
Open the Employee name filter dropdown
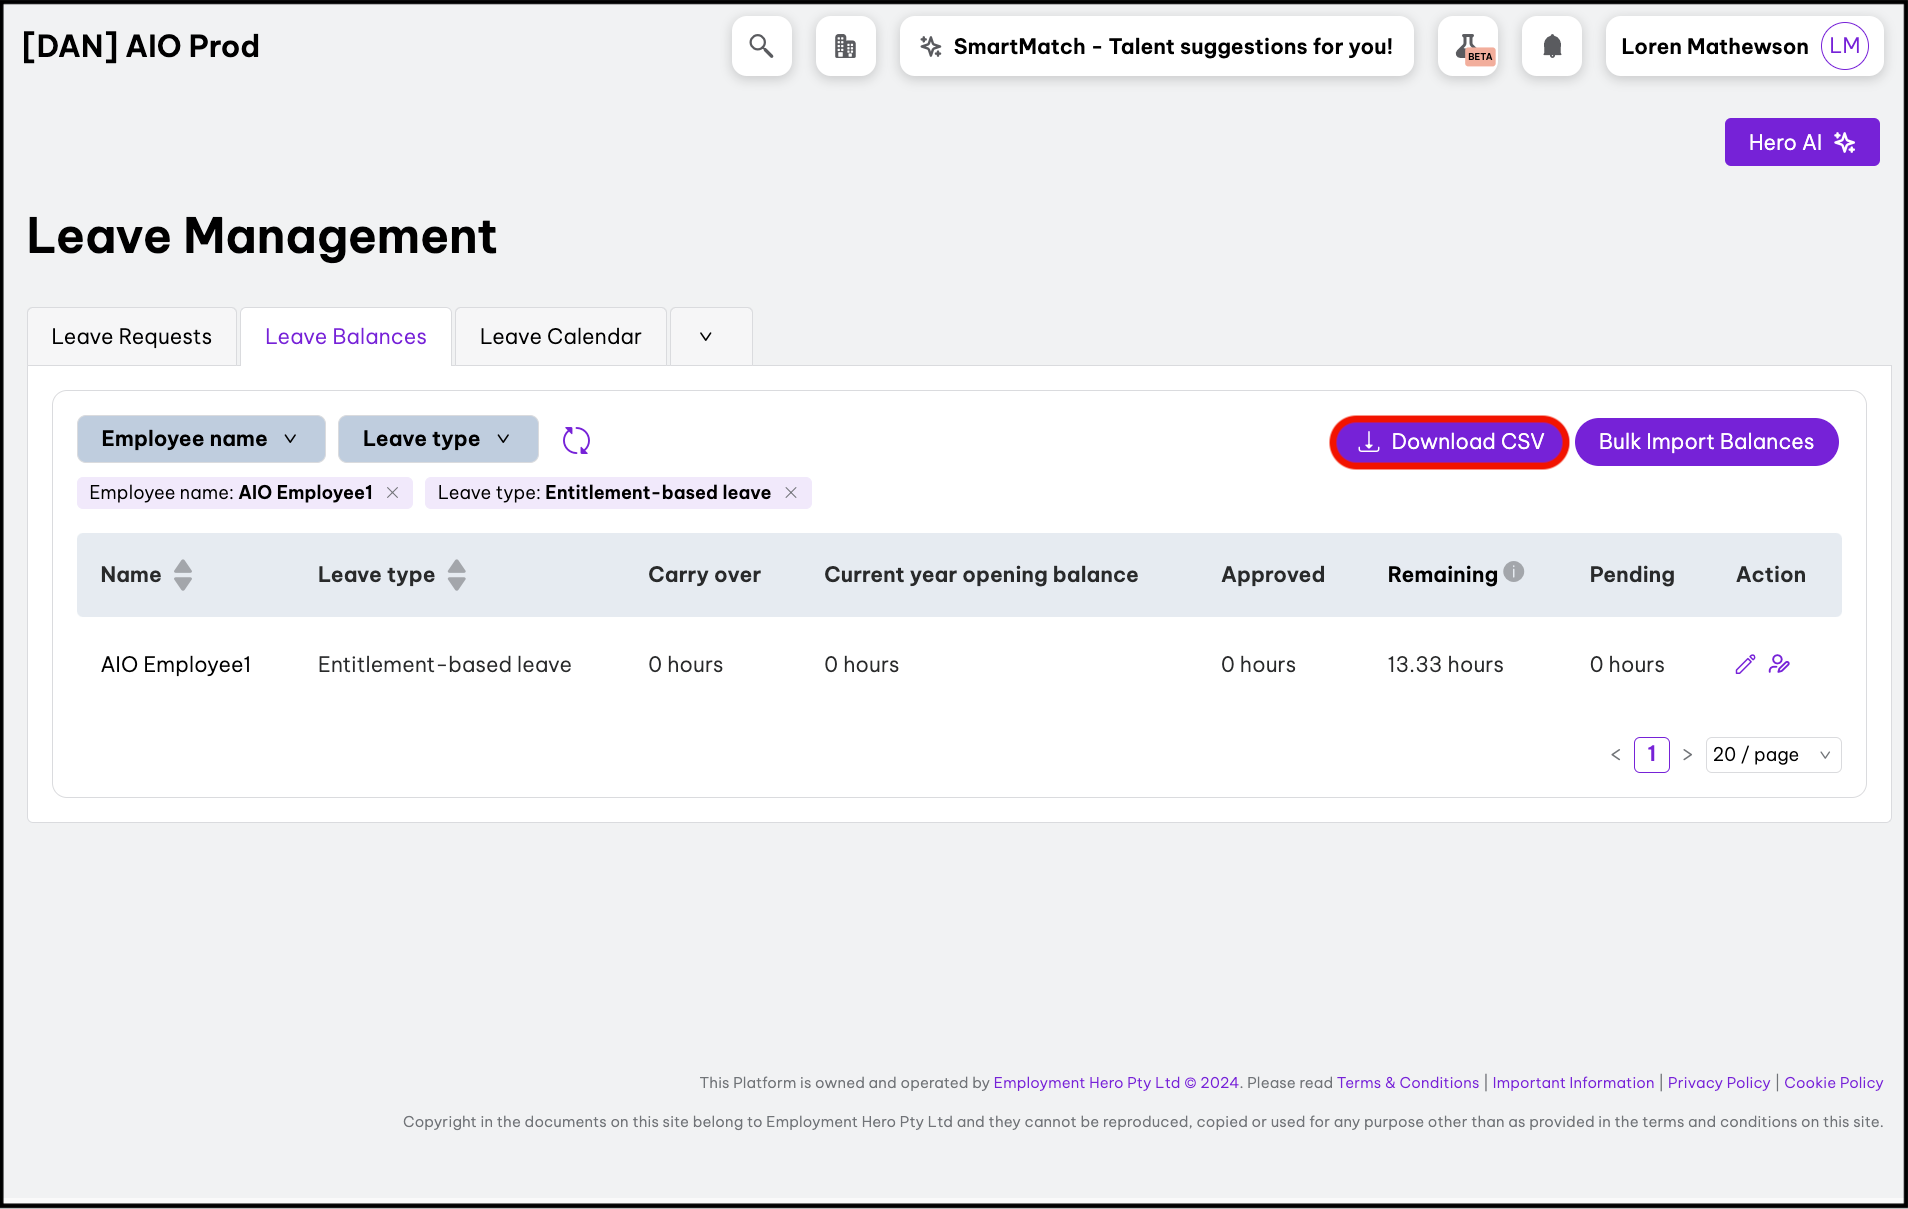[x=201, y=439]
